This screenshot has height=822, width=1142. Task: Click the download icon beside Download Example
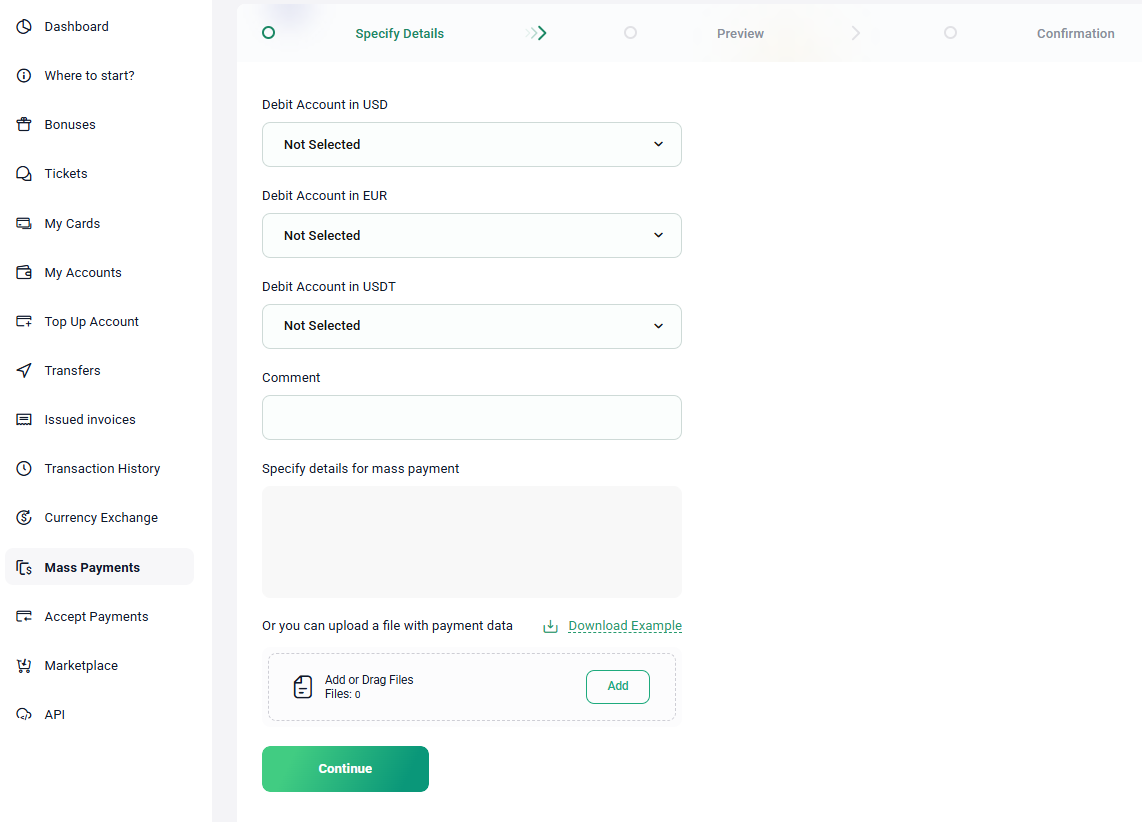pyautogui.click(x=551, y=626)
